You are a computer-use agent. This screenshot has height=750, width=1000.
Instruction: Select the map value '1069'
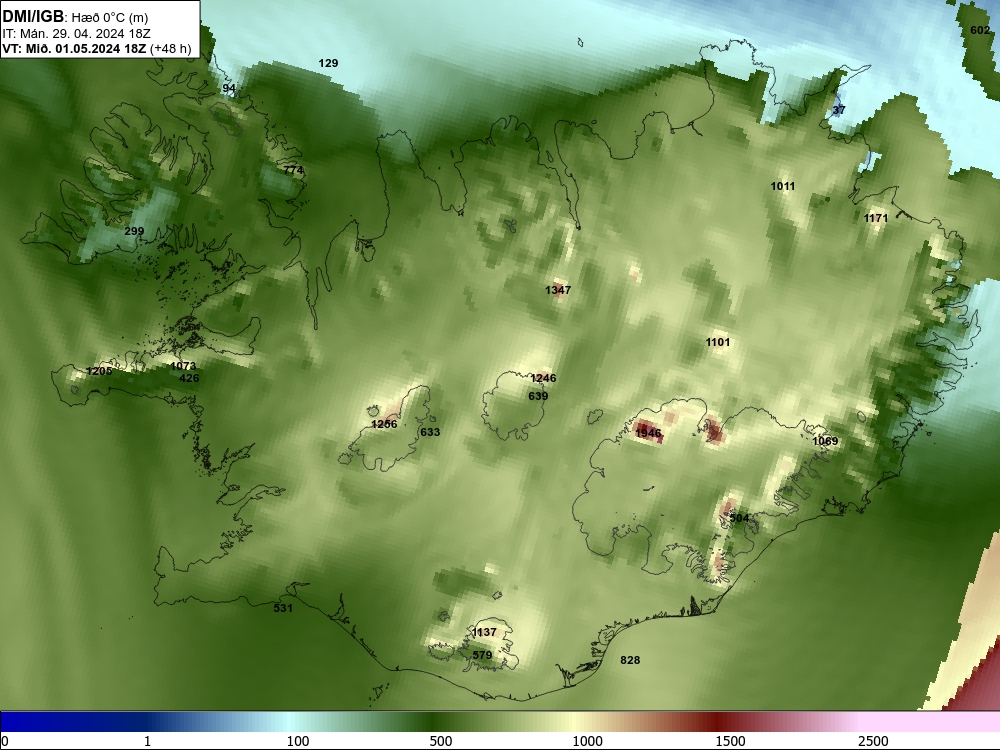[x=825, y=441]
